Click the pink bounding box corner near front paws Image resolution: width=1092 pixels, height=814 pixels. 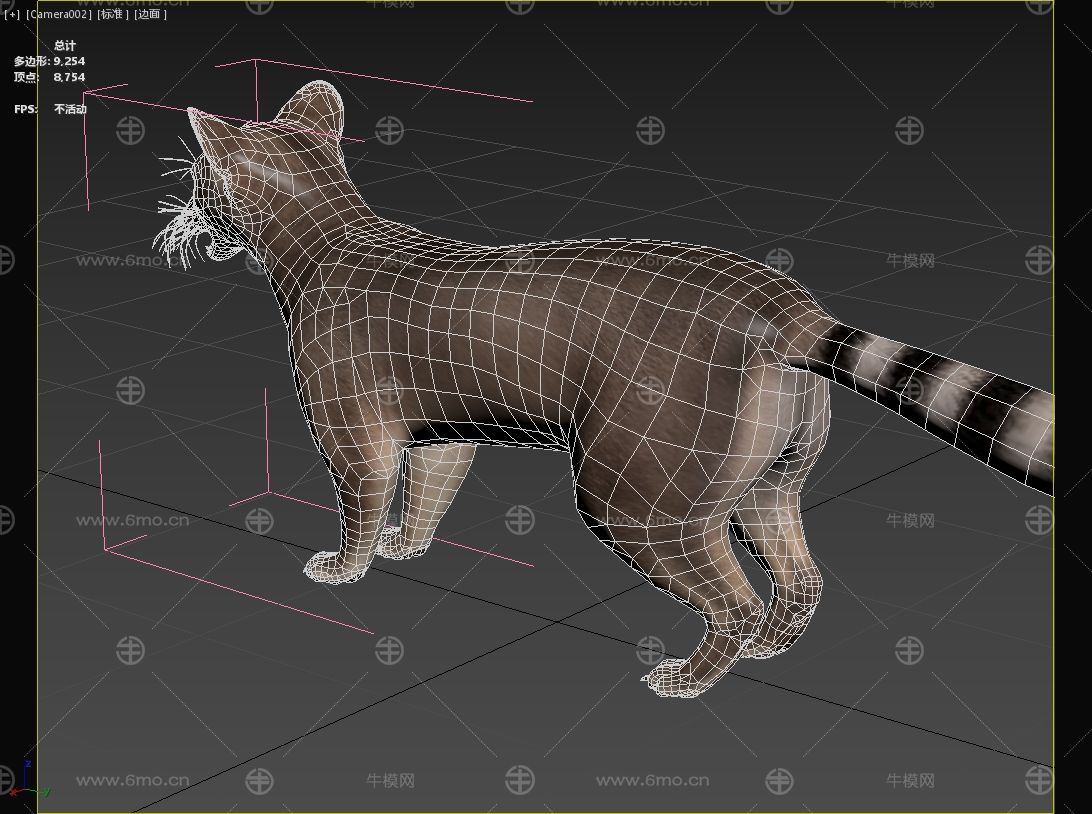105,549
